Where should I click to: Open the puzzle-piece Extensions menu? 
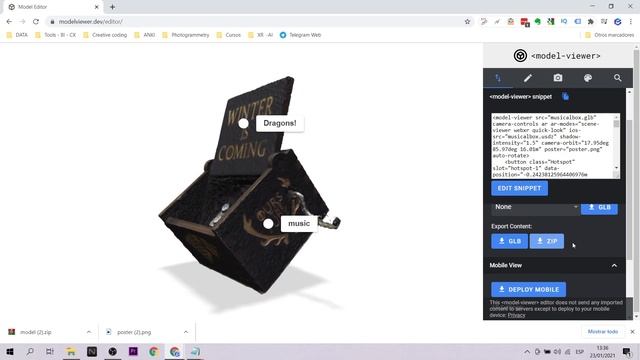(x=591, y=22)
